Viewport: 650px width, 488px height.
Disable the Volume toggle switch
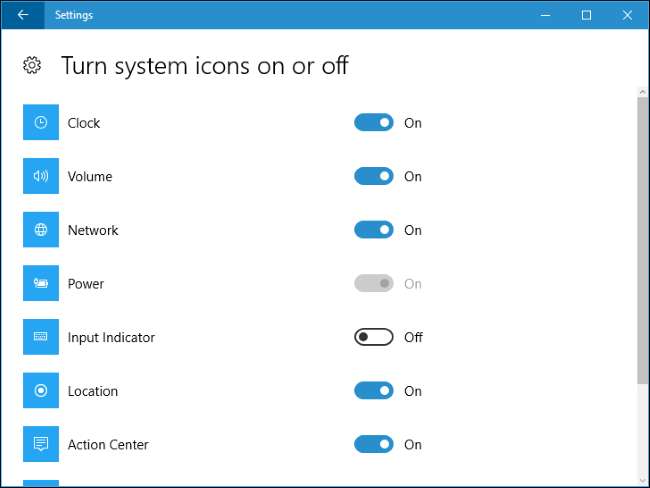(374, 177)
